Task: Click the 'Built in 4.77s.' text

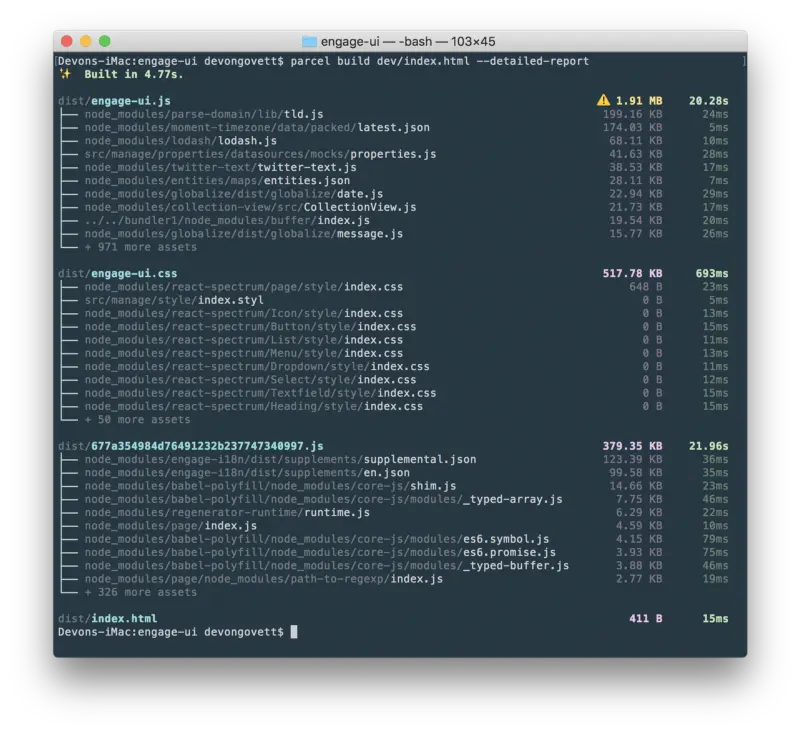Action: tap(134, 74)
